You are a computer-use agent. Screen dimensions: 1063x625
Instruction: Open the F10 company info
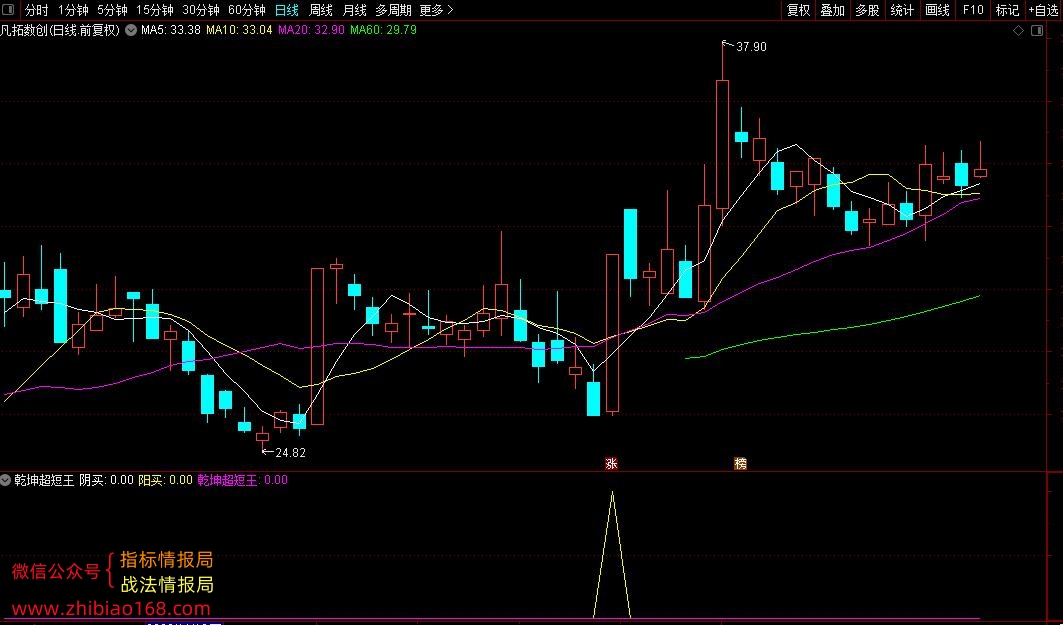(x=972, y=10)
